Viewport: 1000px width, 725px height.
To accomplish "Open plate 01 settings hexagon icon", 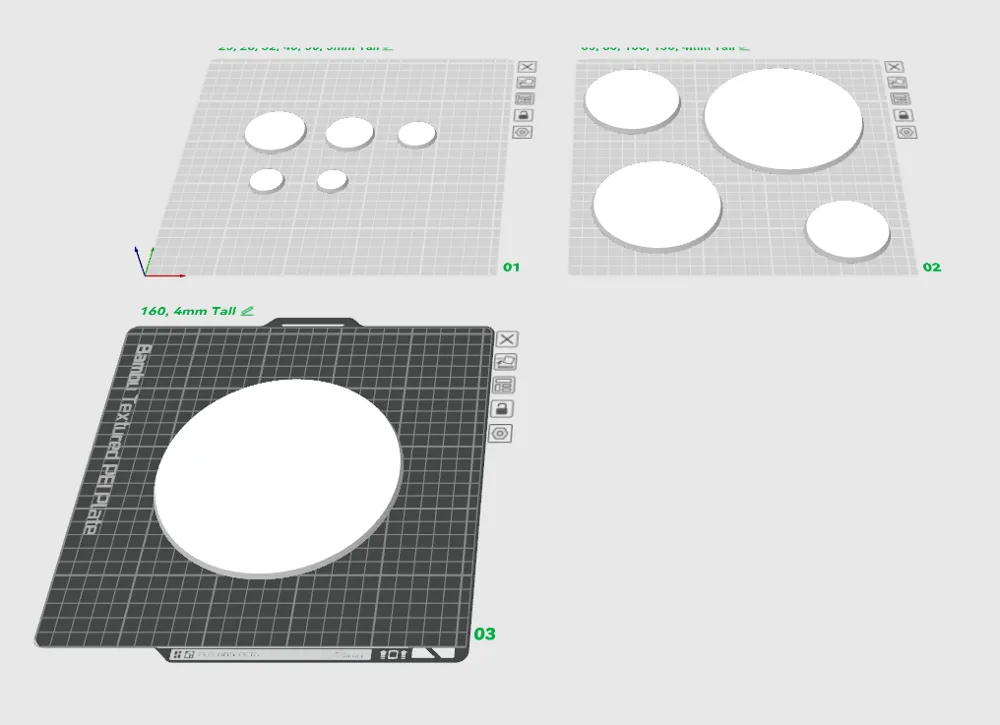I will pyautogui.click(x=522, y=132).
